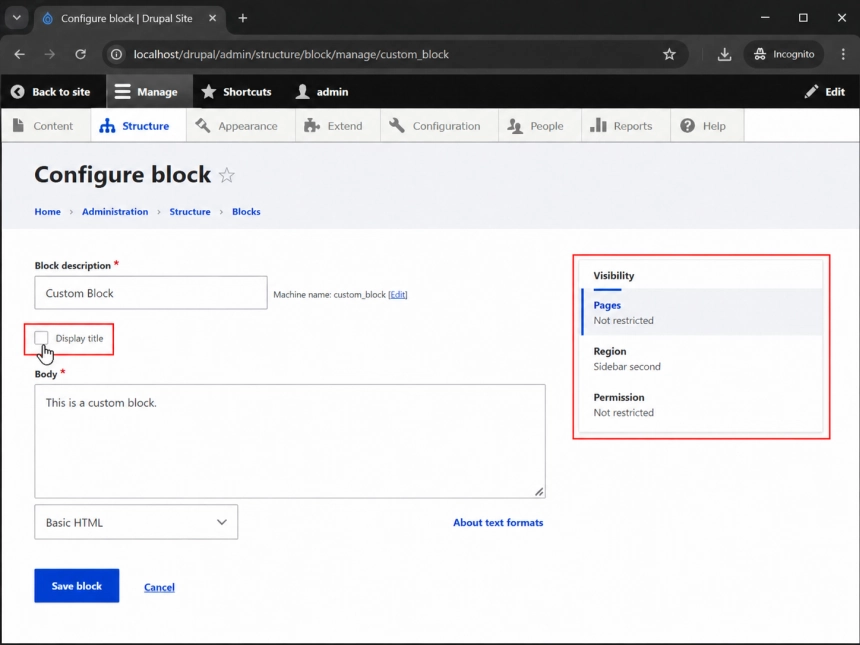Viewport: 860px width, 645px height.
Task: Click the Edit pencil toolbar button
Action: pyautogui.click(x=825, y=92)
